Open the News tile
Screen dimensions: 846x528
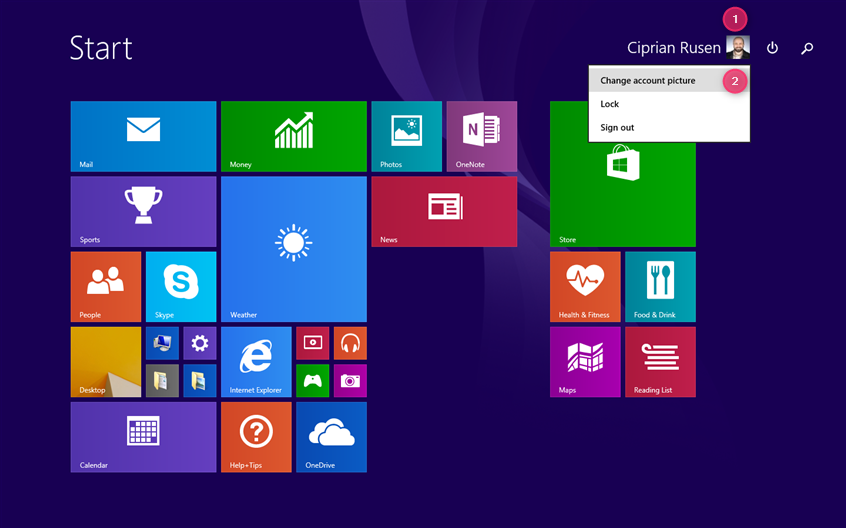[444, 211]
